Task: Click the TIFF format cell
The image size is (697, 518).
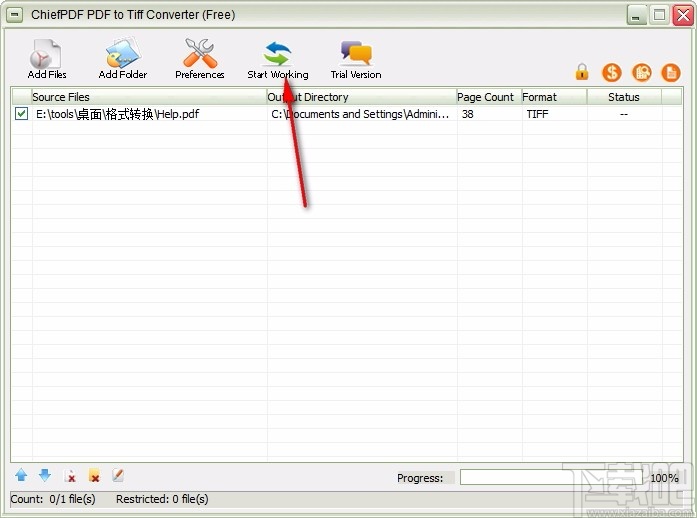Action: [x=537, y=114]
